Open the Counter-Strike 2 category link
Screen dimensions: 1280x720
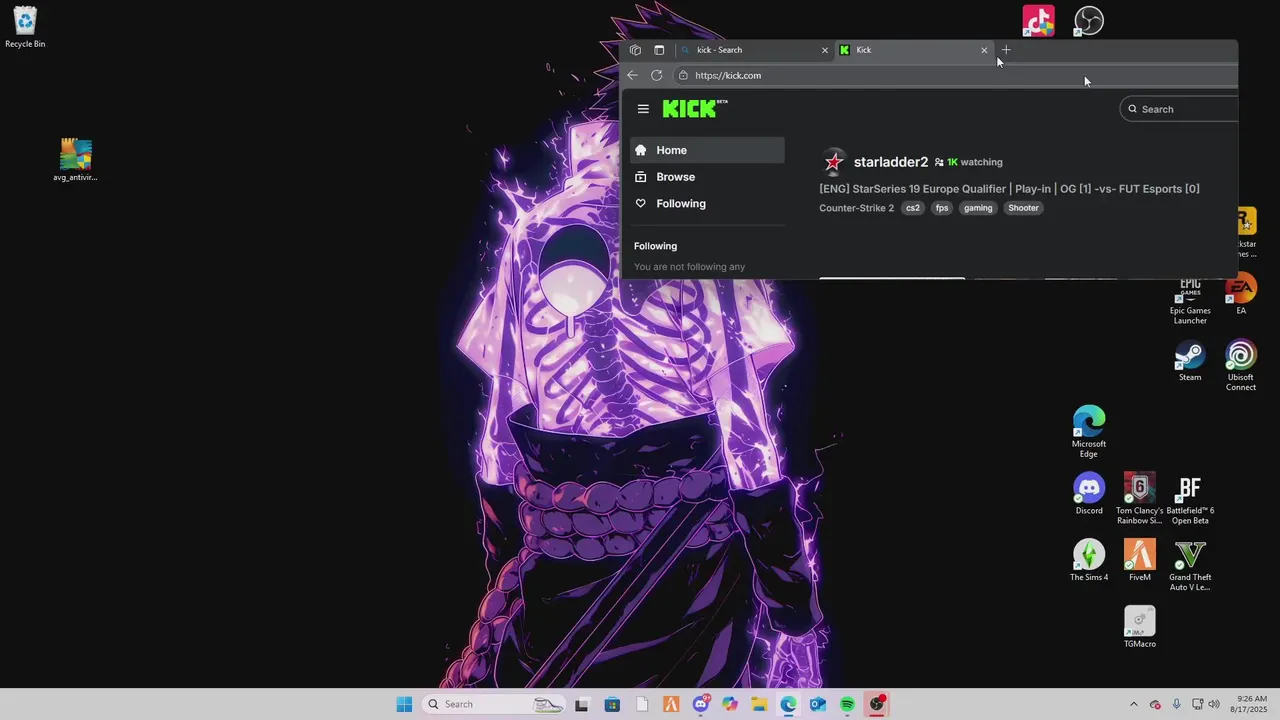tap(856, 208)
